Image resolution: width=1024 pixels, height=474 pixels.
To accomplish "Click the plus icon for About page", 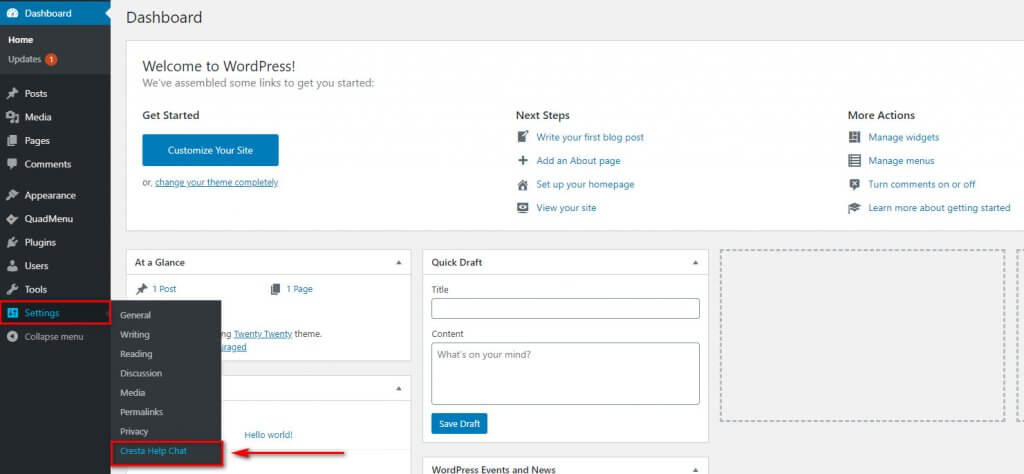I will (x=522, y=161).
